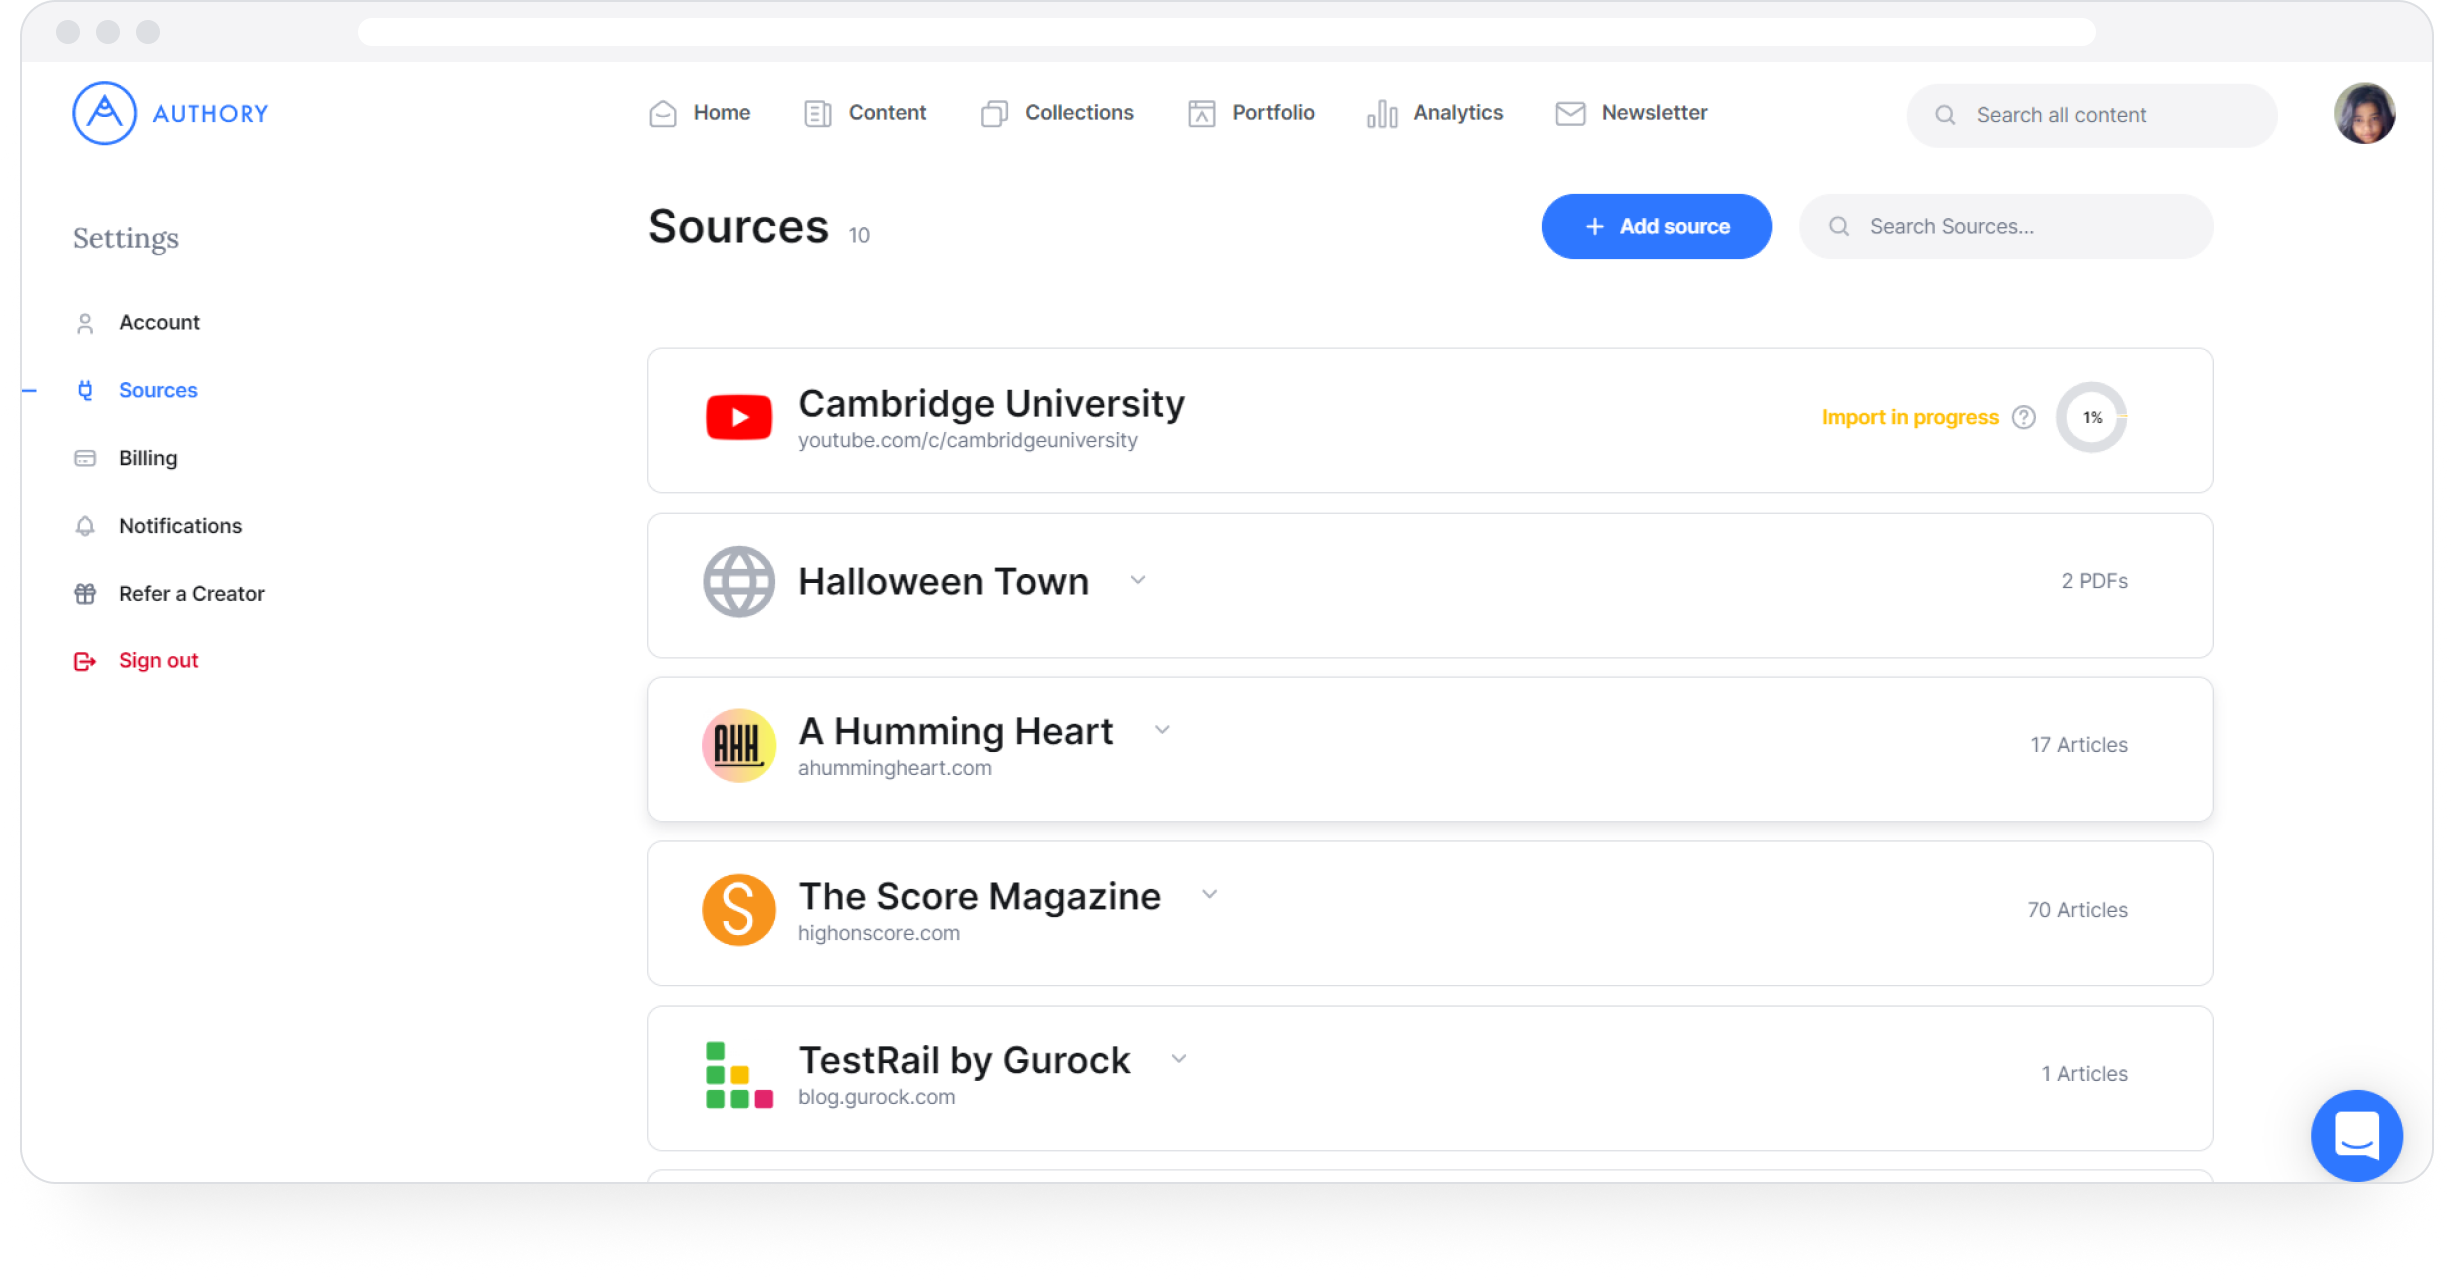Go to the Home tab

click(x=699, y=113)
